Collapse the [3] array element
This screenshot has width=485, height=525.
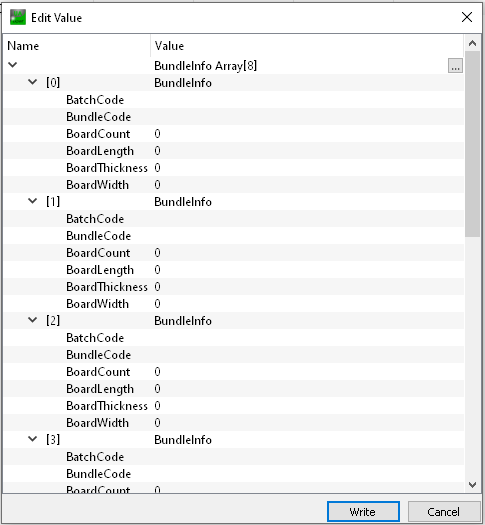click(x=32, y=439)
